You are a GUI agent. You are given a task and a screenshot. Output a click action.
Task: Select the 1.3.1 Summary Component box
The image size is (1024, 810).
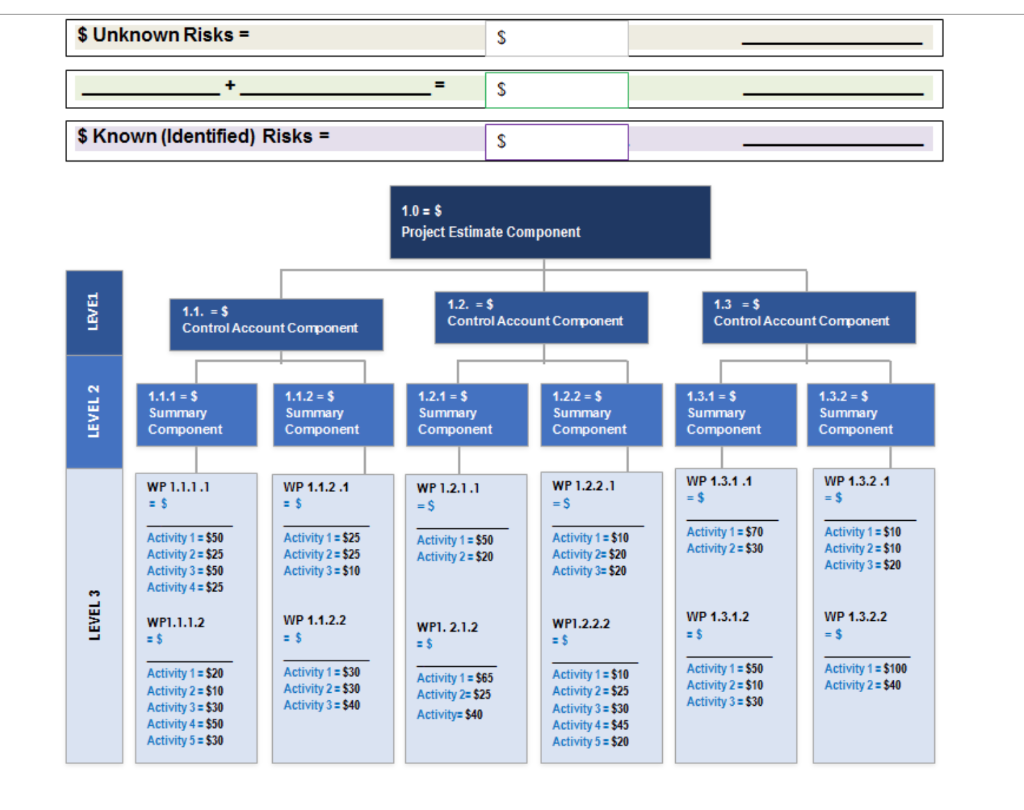(735, 415)
